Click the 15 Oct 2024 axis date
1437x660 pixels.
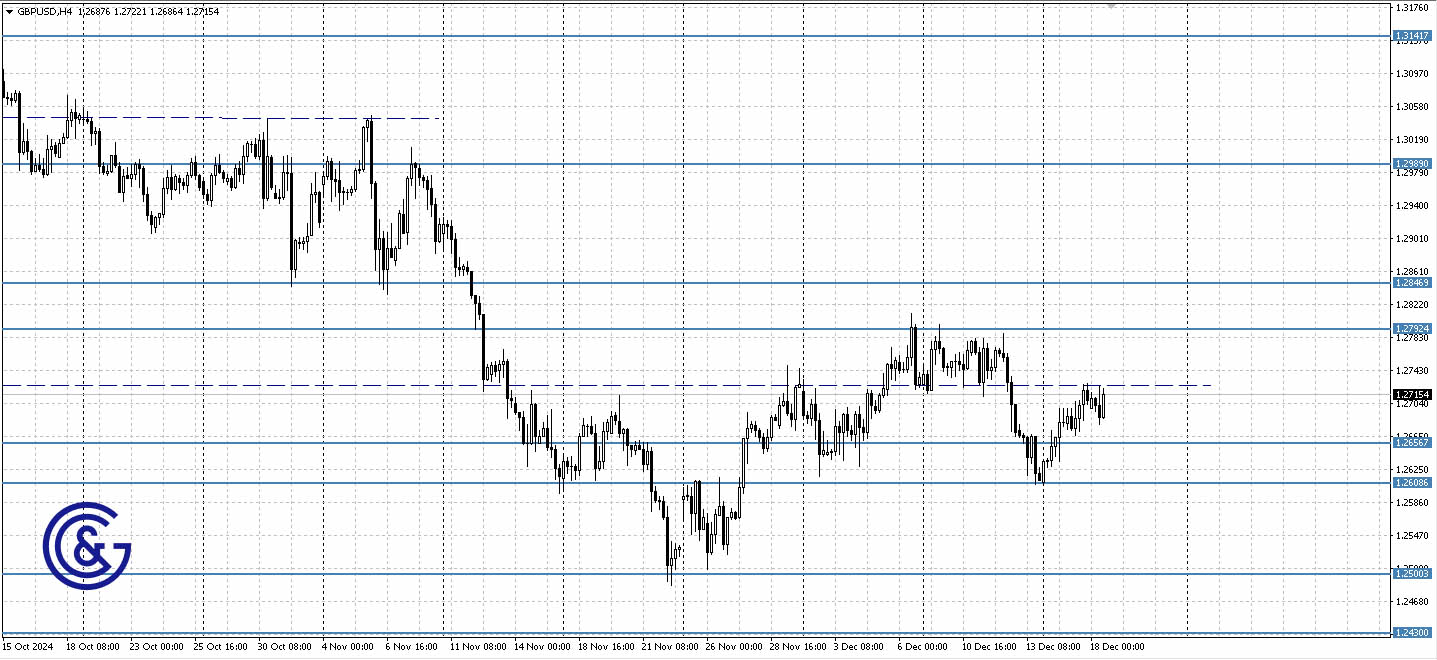pyautogui.click(x=28, y=646)
